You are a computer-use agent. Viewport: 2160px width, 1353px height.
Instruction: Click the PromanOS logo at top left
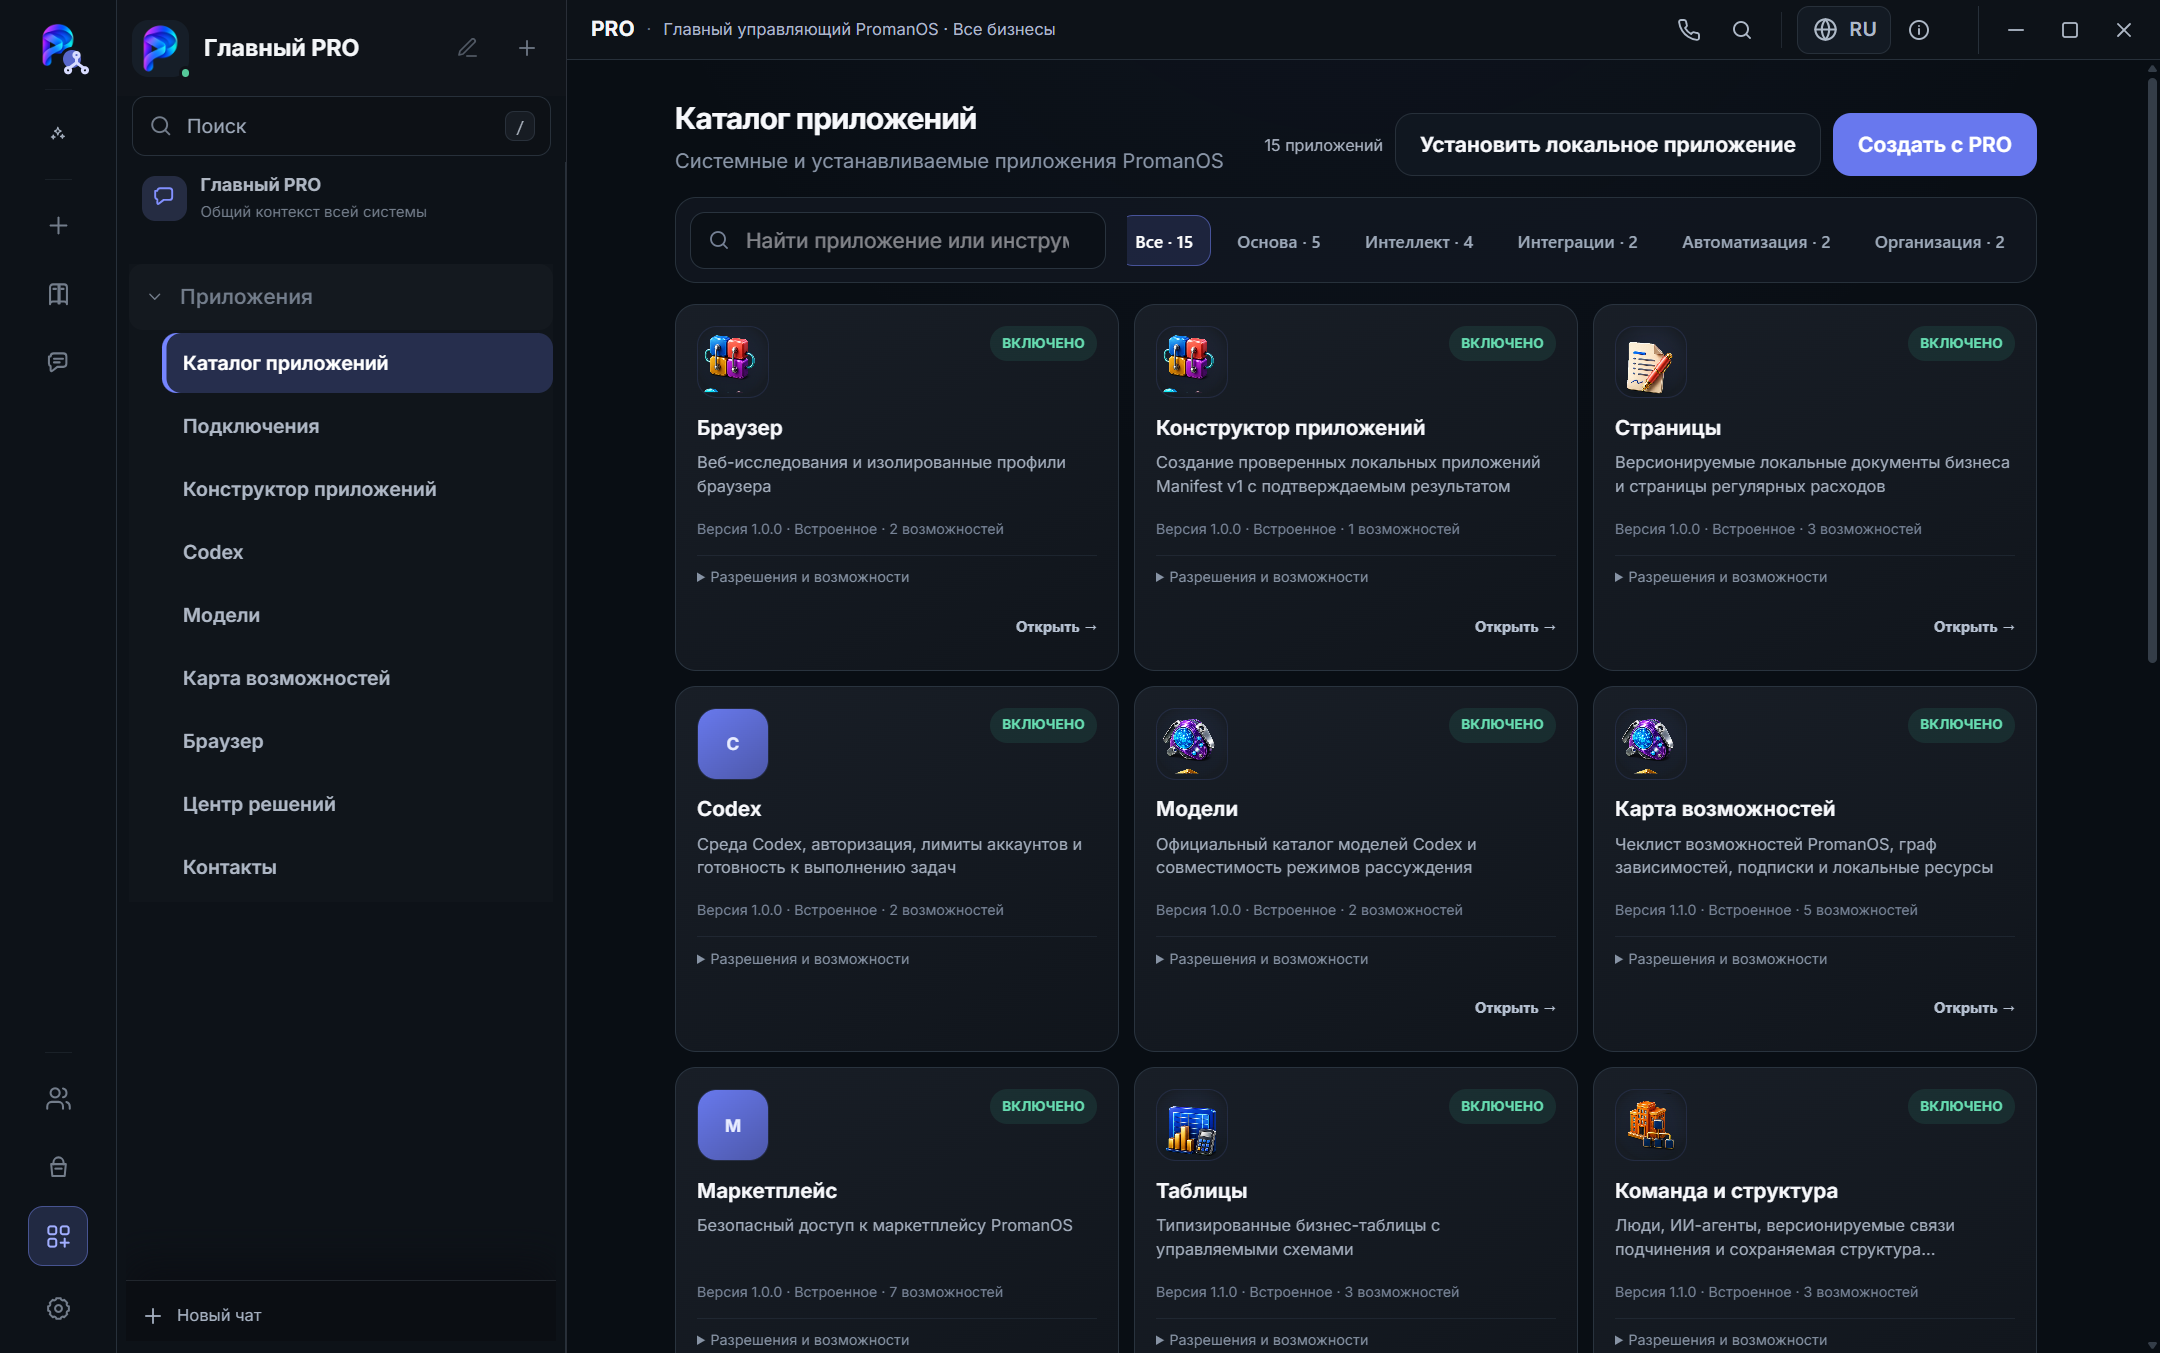click(x=63, y=48)
